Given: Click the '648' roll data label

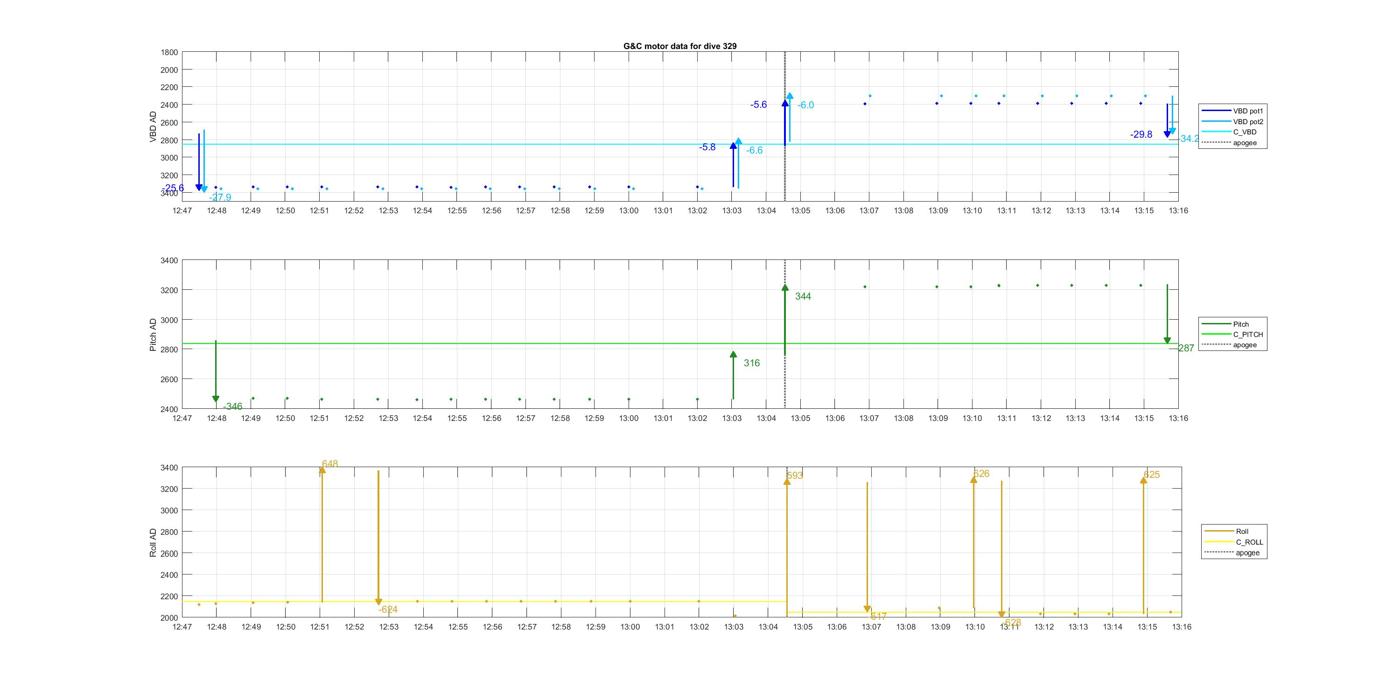Looking at the screenshot, I should coord(330,464).
